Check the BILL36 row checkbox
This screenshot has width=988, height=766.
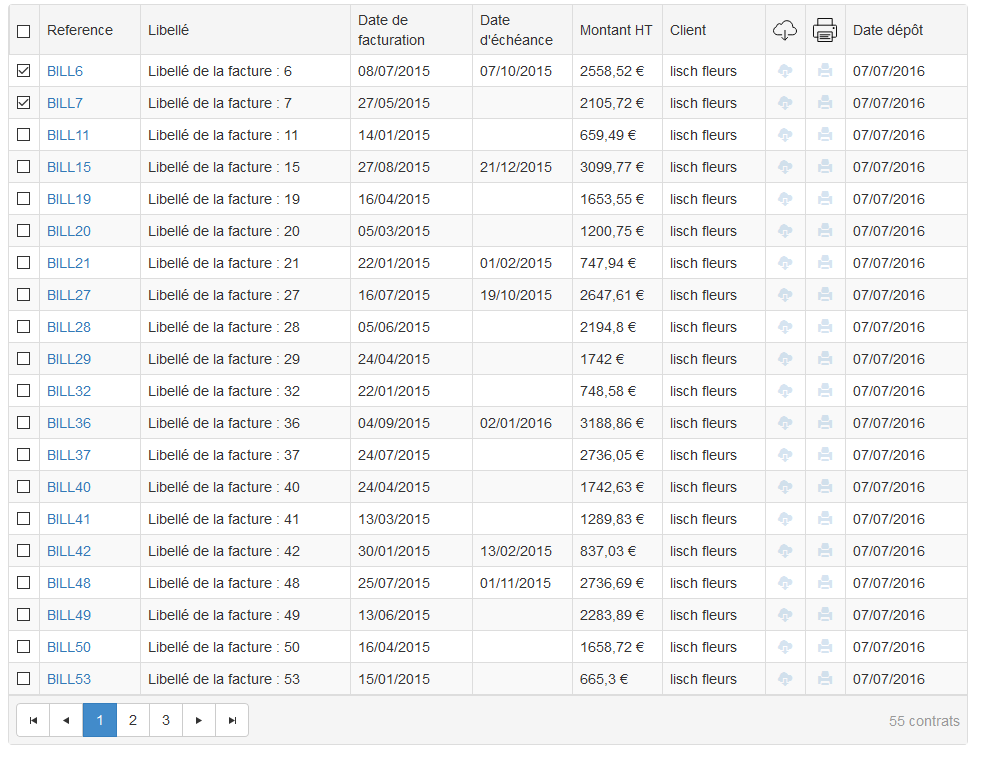[x=23, y=422]
